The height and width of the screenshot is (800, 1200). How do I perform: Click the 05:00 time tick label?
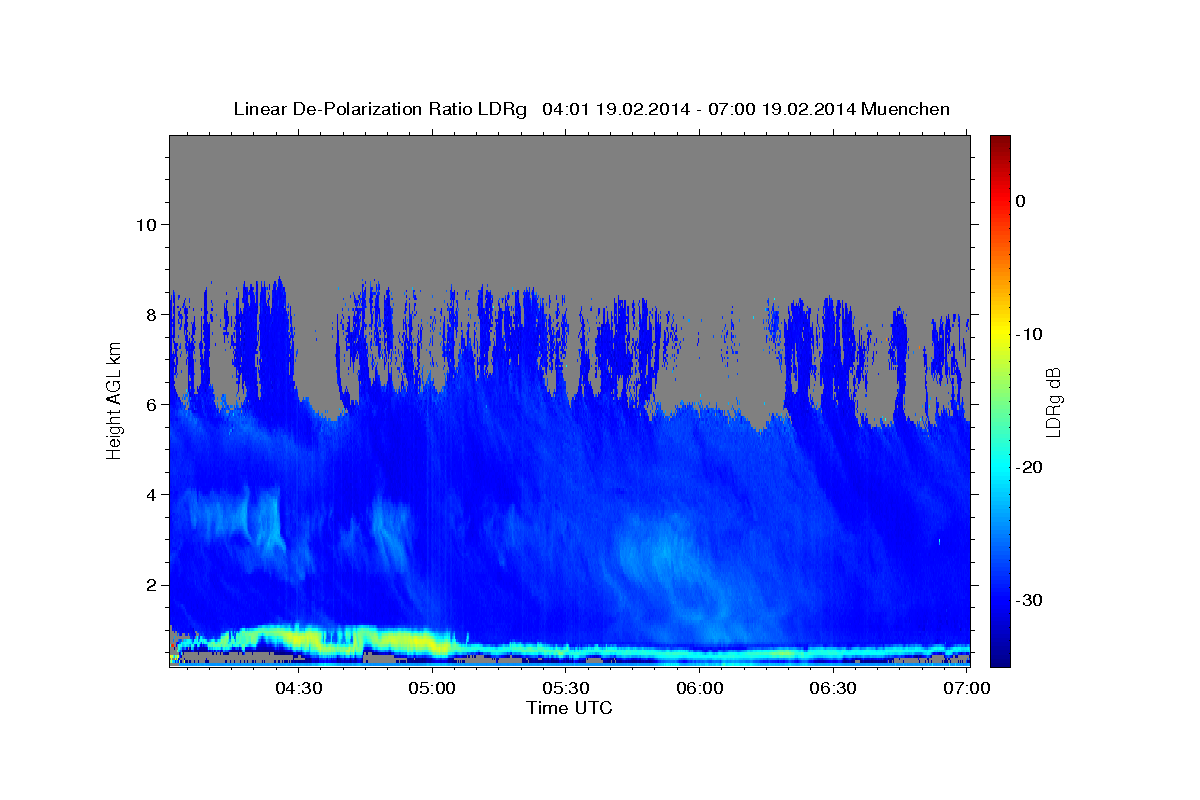click(432, 689)
